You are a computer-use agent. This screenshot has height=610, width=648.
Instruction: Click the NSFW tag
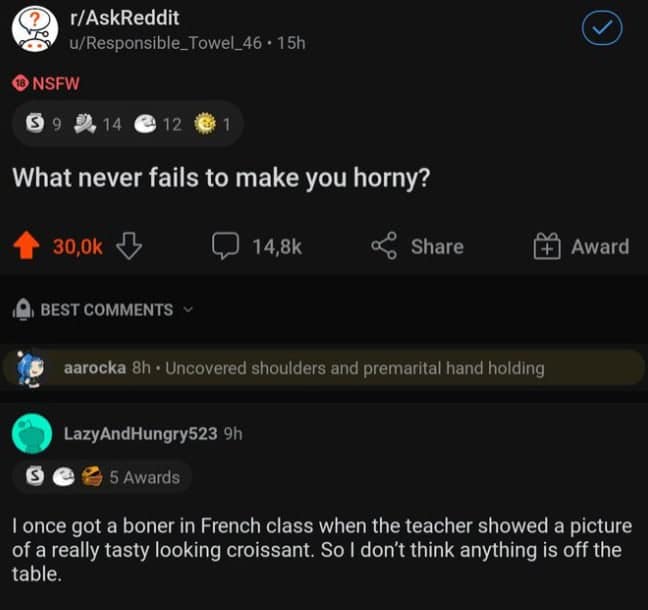click(x=48, y=83)
